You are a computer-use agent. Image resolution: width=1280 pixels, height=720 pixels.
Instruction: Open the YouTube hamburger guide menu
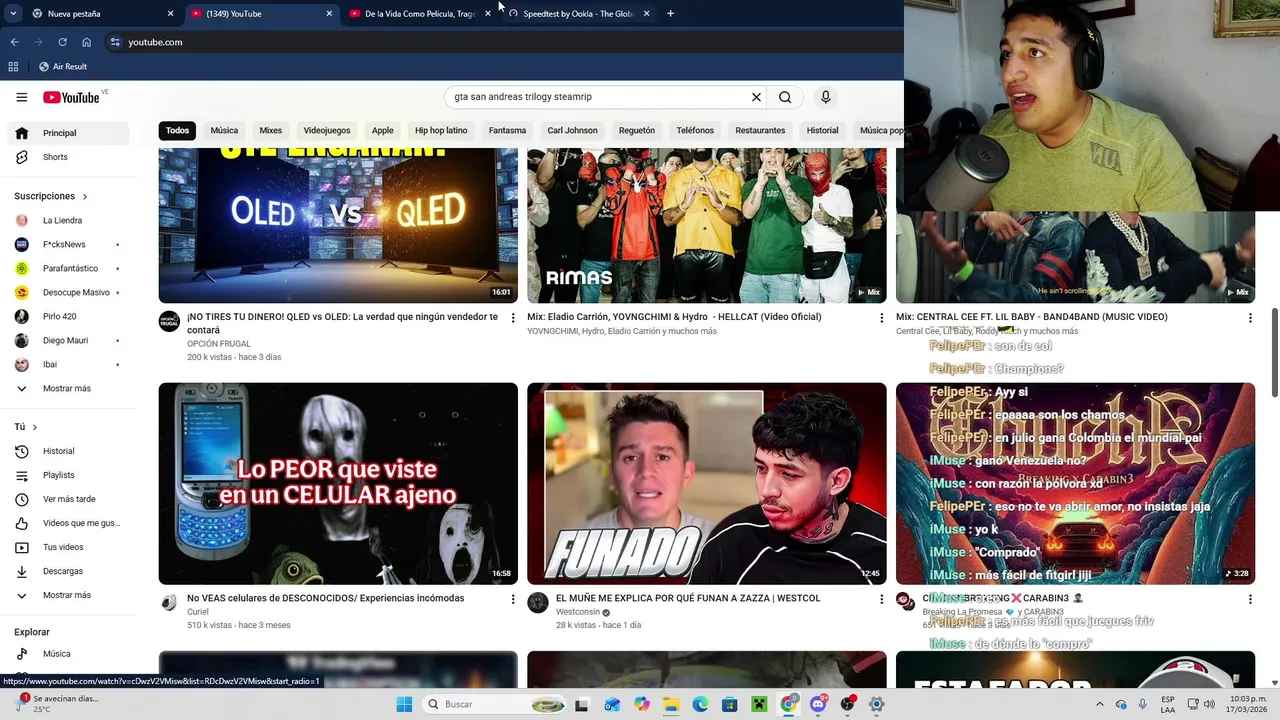pos(21,97)
